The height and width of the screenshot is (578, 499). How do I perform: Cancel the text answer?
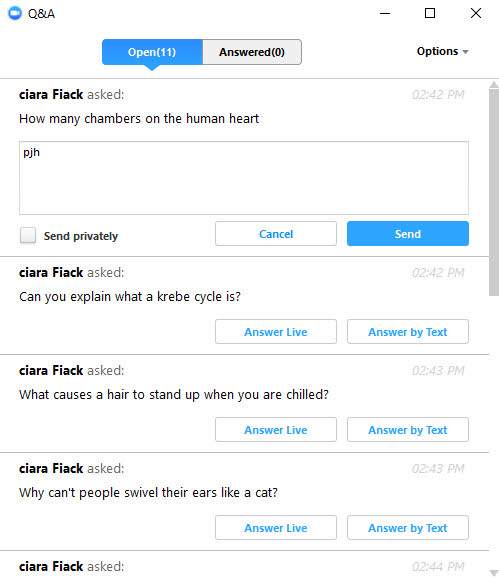click(276, 234)
